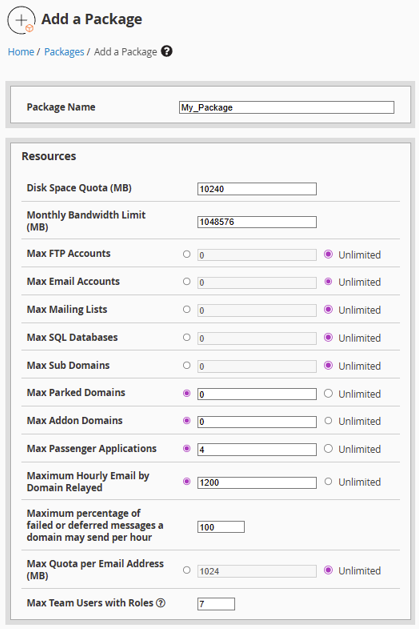Click the Resources section heading
Viewport: 419px width, 629px height.
click(x=49, y=156)
